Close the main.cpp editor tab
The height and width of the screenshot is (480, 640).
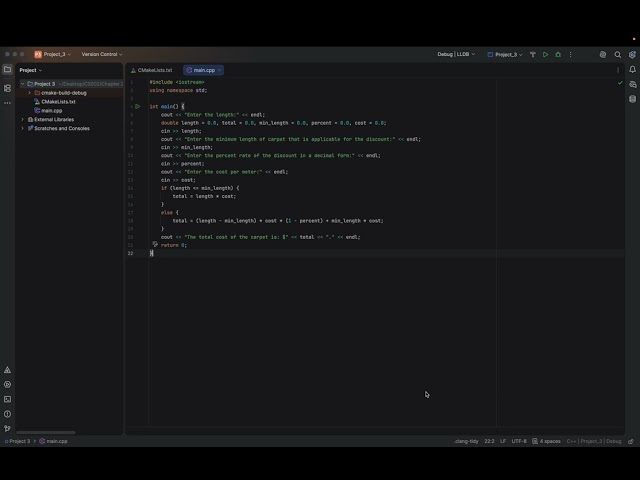[219, 70]
